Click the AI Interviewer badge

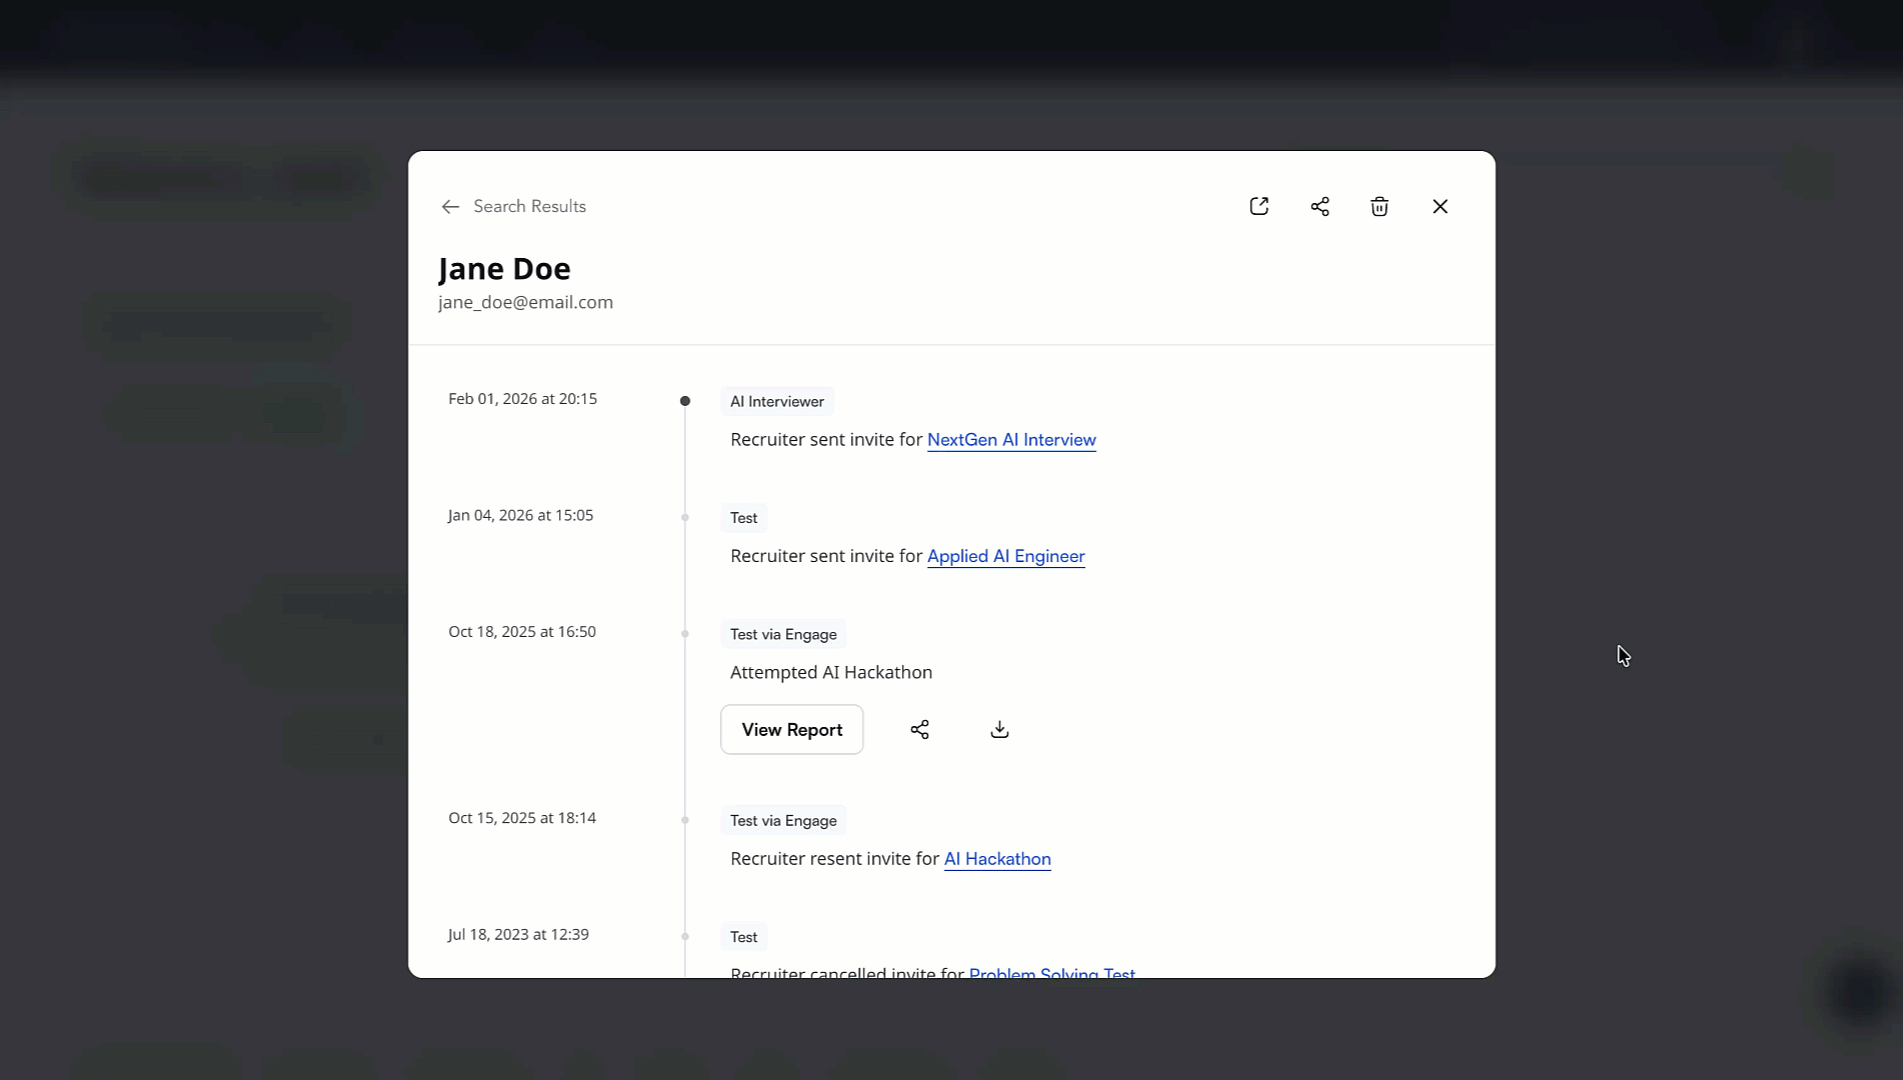(777, 401)
